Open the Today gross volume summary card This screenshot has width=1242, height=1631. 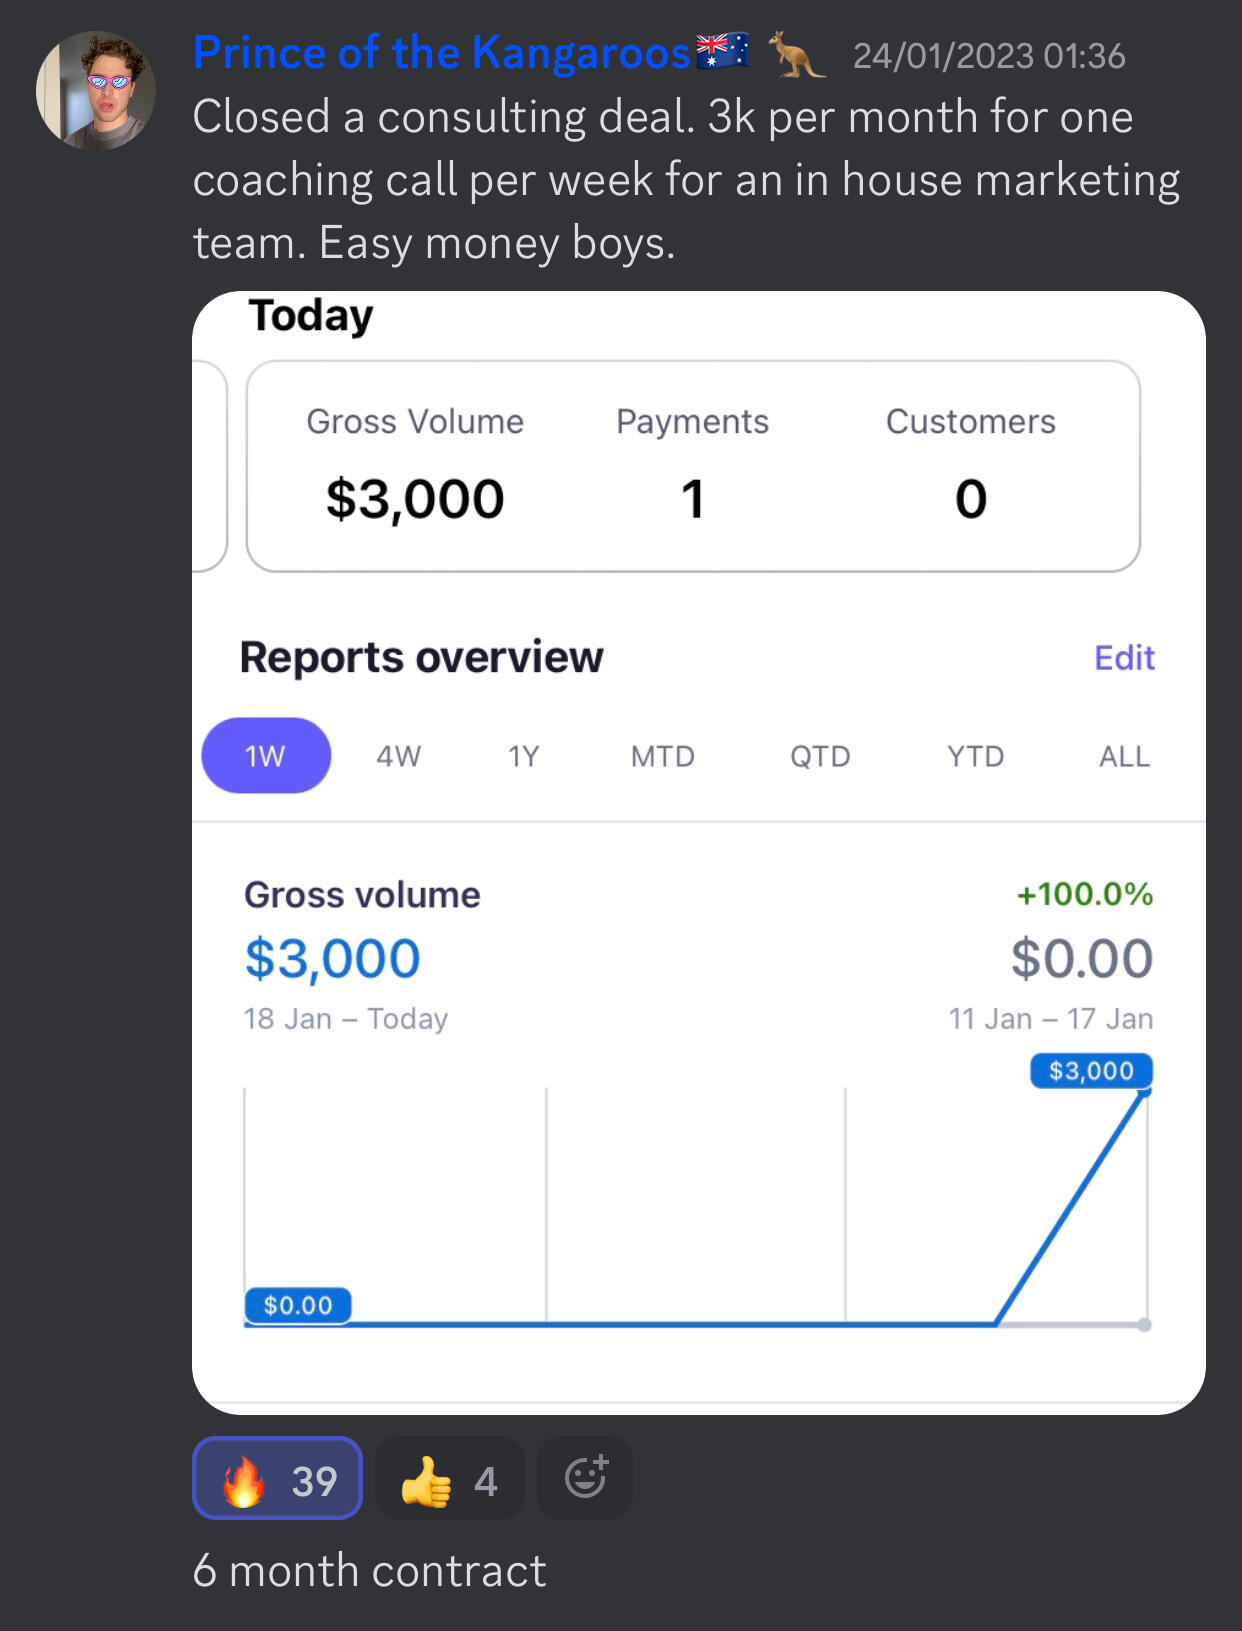[693, 466]
